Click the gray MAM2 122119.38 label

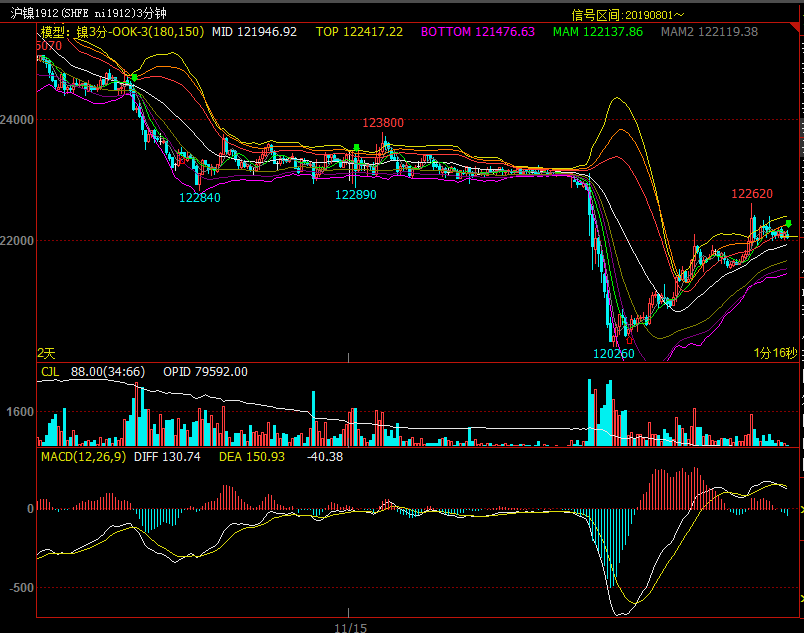point(709,32)
